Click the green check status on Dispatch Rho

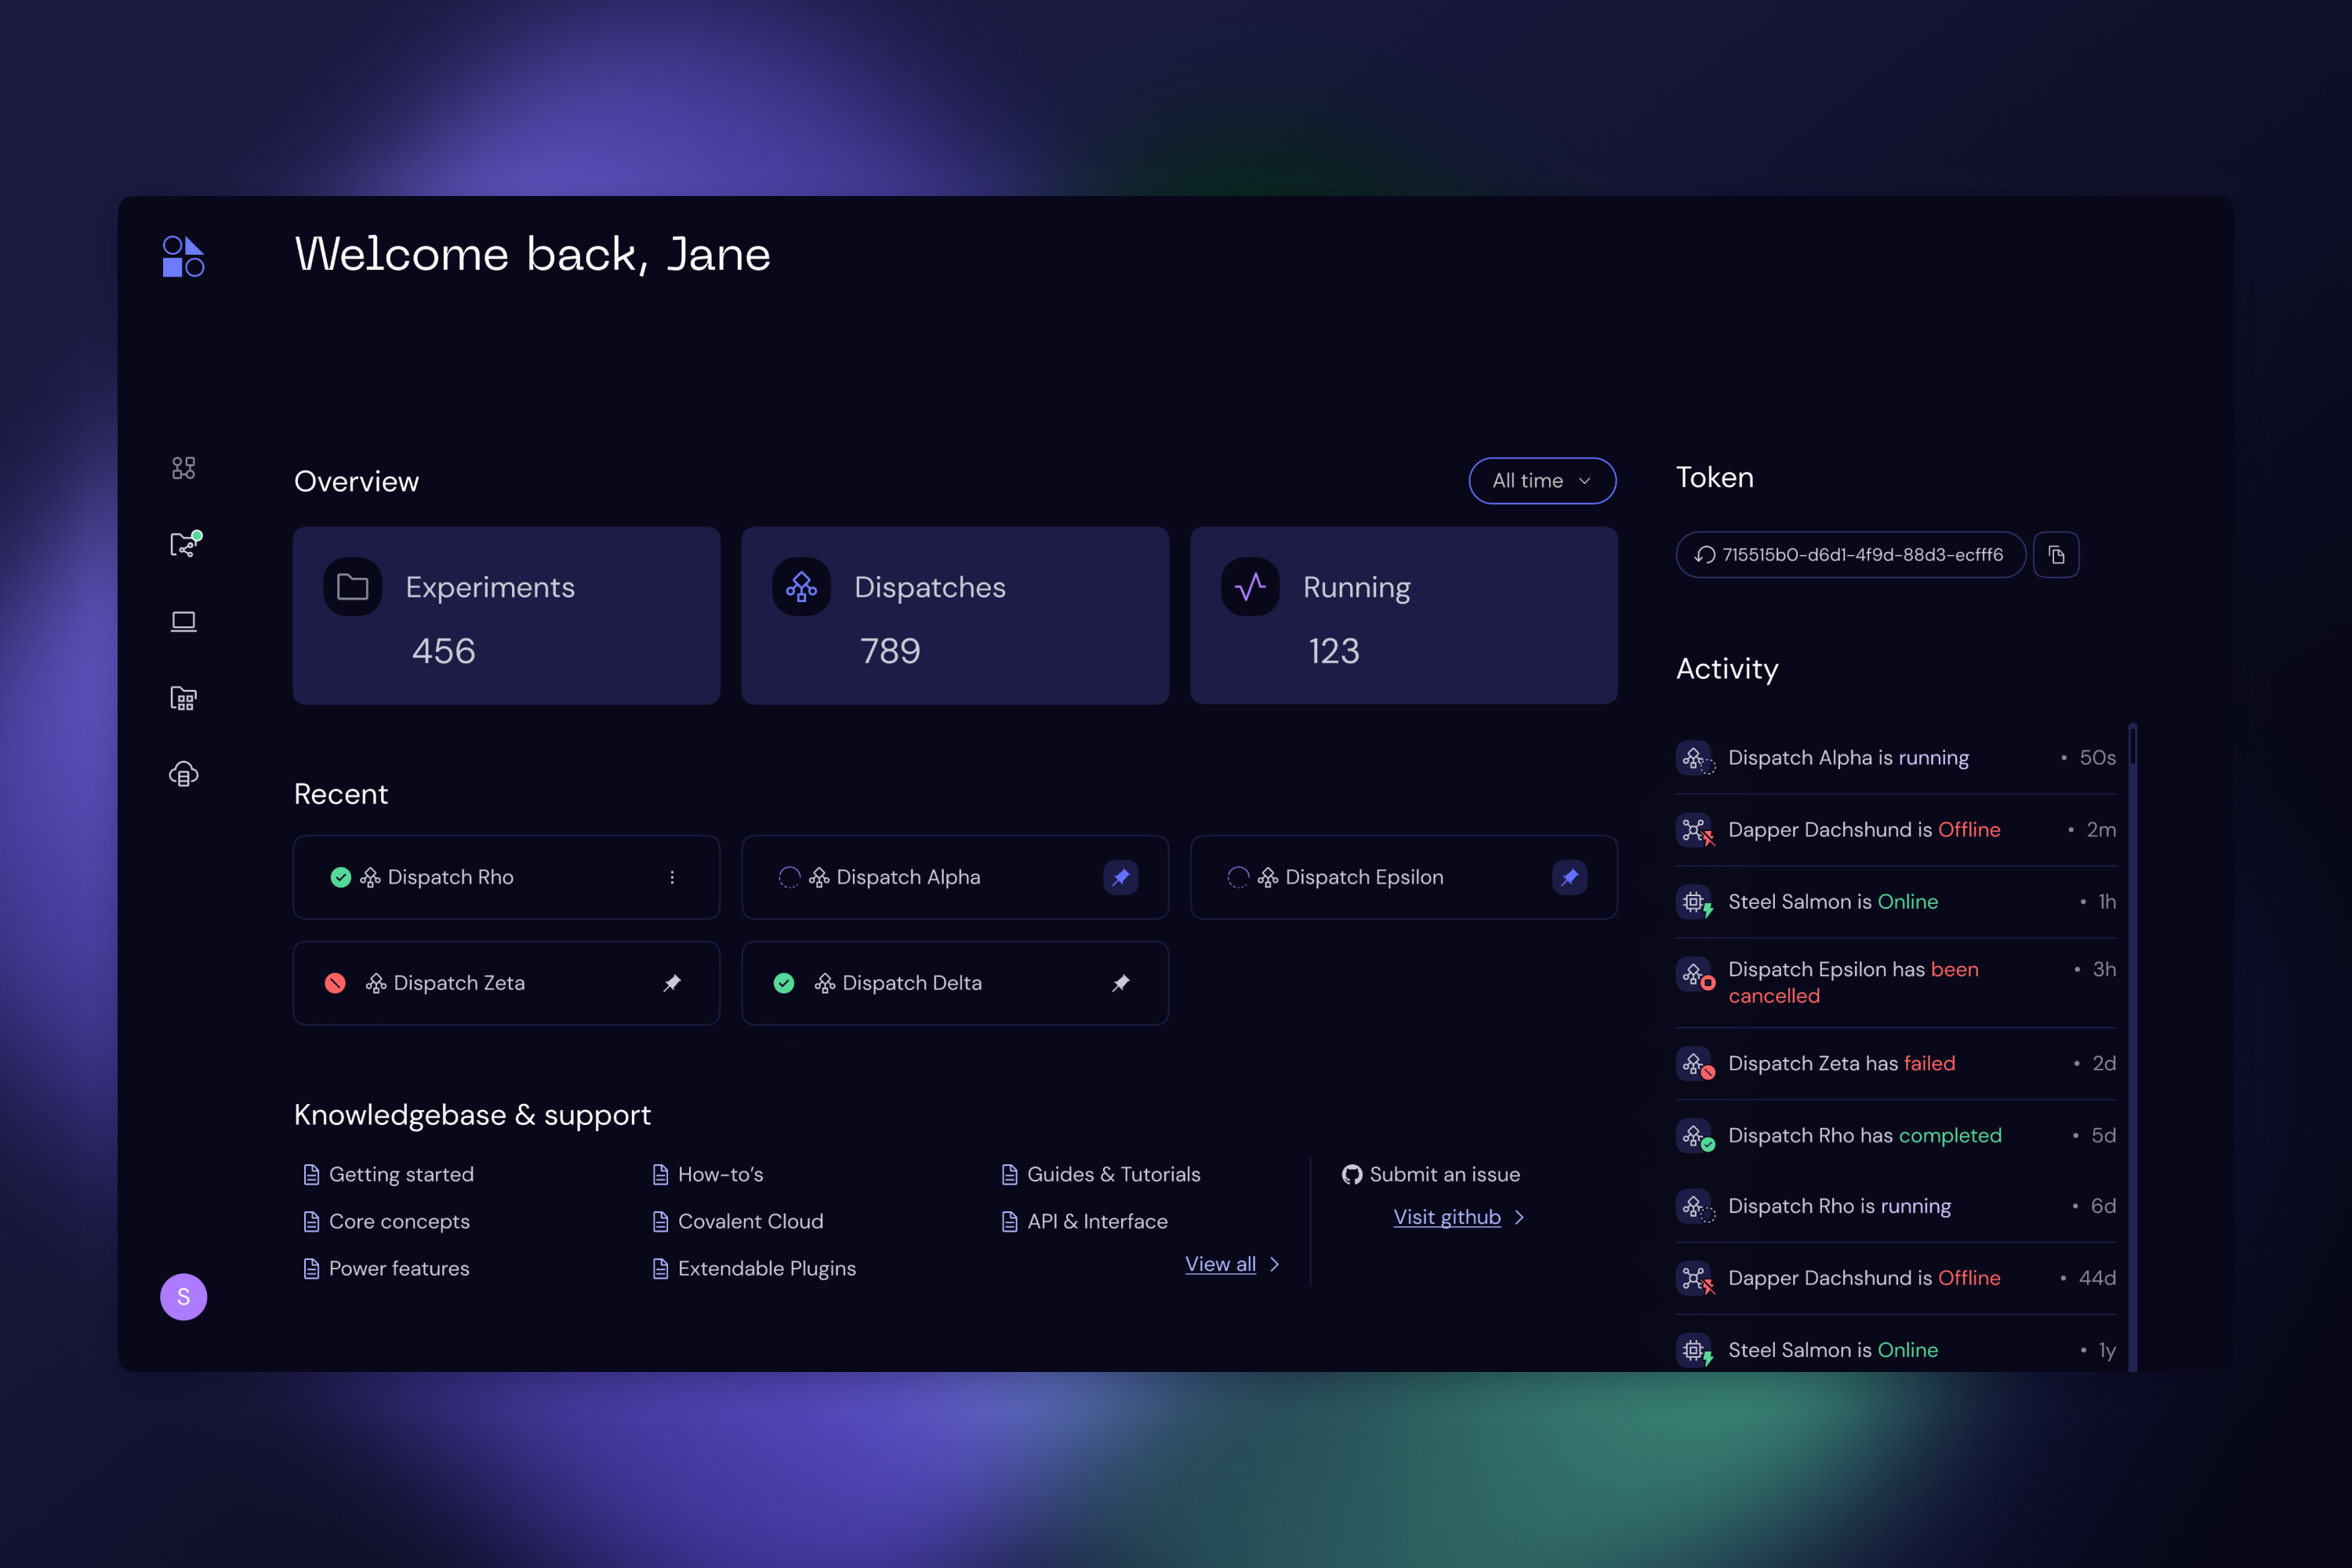point(341,877)
